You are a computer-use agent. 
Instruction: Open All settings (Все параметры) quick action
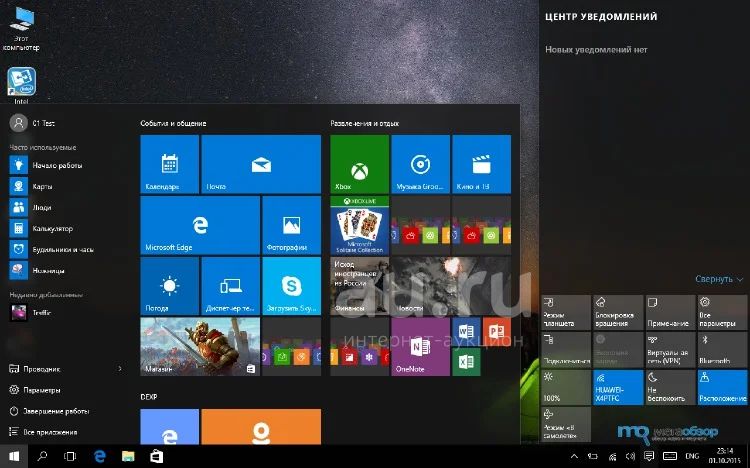[722, 312]
